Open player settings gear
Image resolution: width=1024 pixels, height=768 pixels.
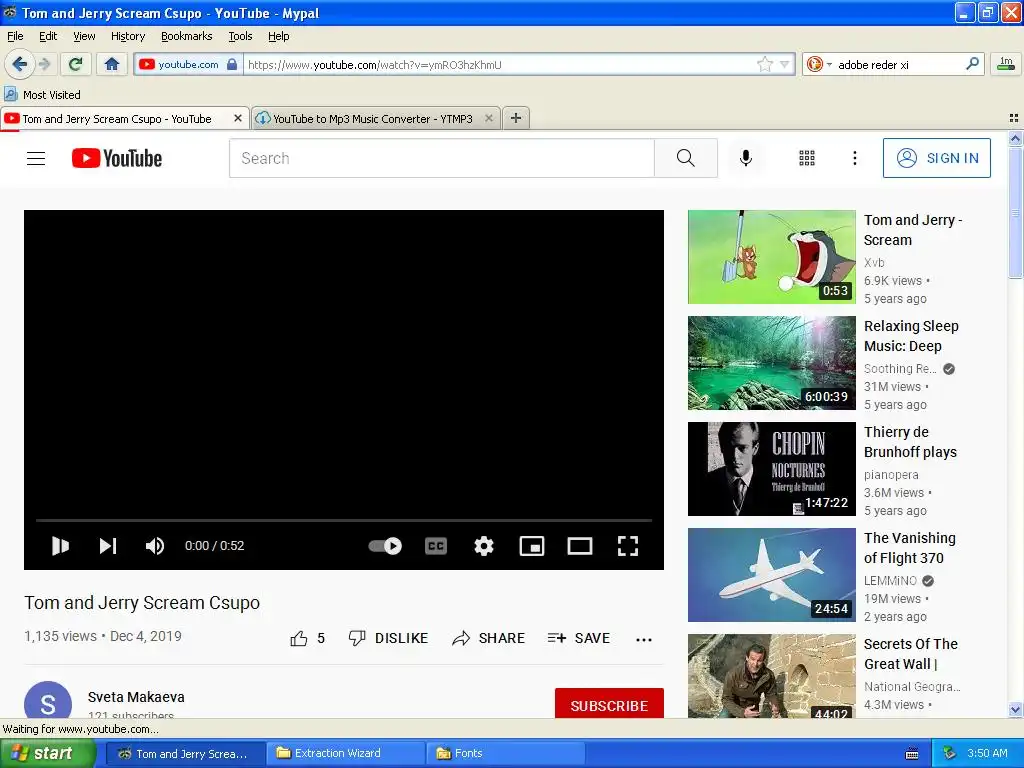(x=483, y=545)
